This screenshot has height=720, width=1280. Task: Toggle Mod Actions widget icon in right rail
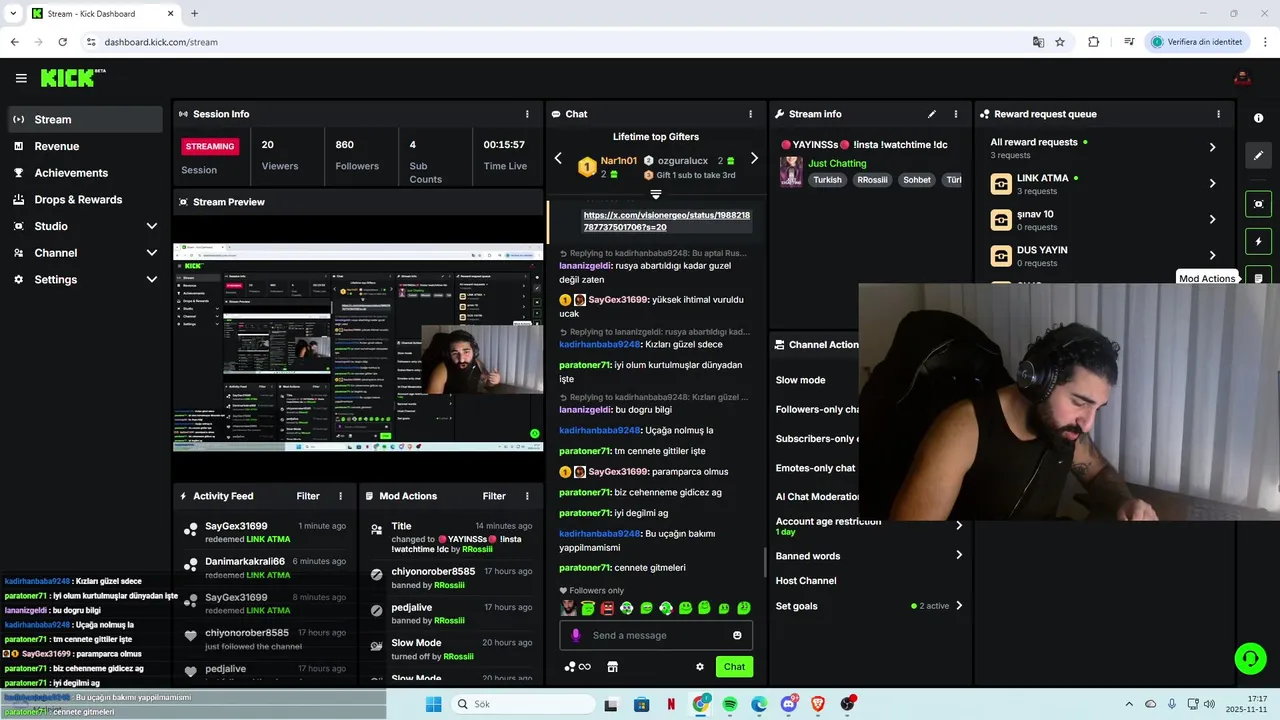pos(1258,278)
